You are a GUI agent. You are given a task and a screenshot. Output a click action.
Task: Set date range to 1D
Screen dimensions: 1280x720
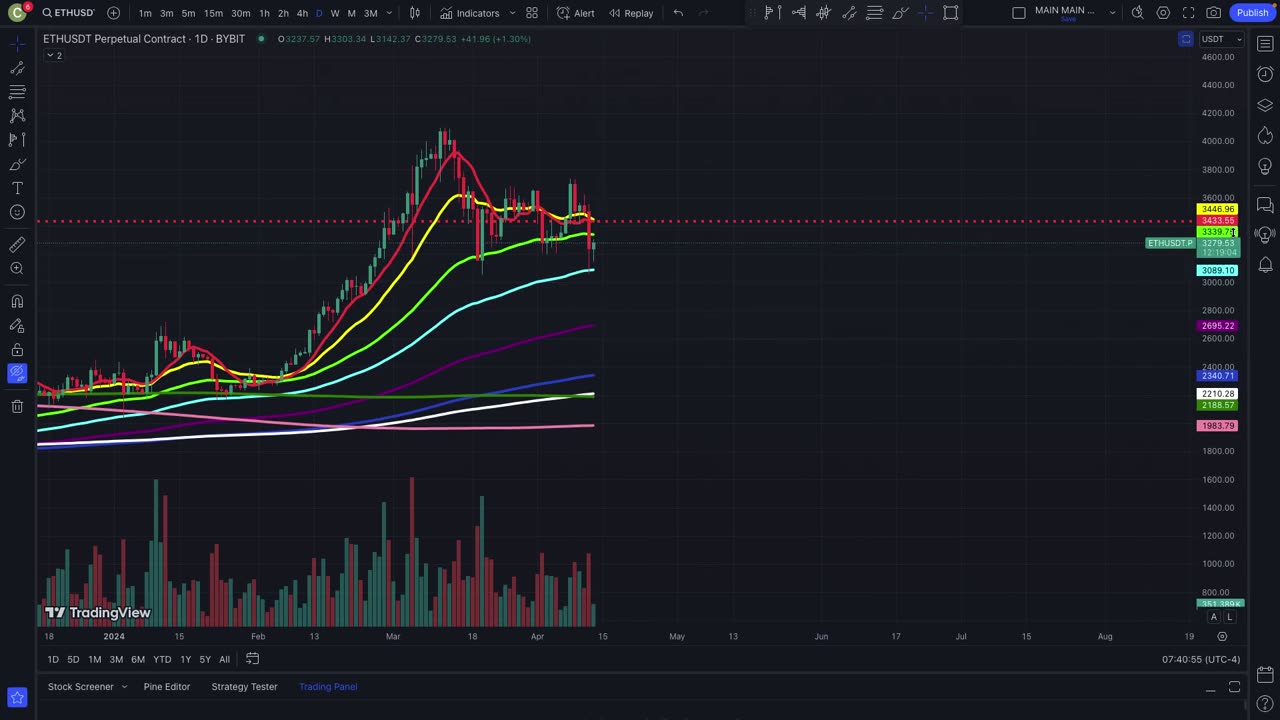pos(53,659)
